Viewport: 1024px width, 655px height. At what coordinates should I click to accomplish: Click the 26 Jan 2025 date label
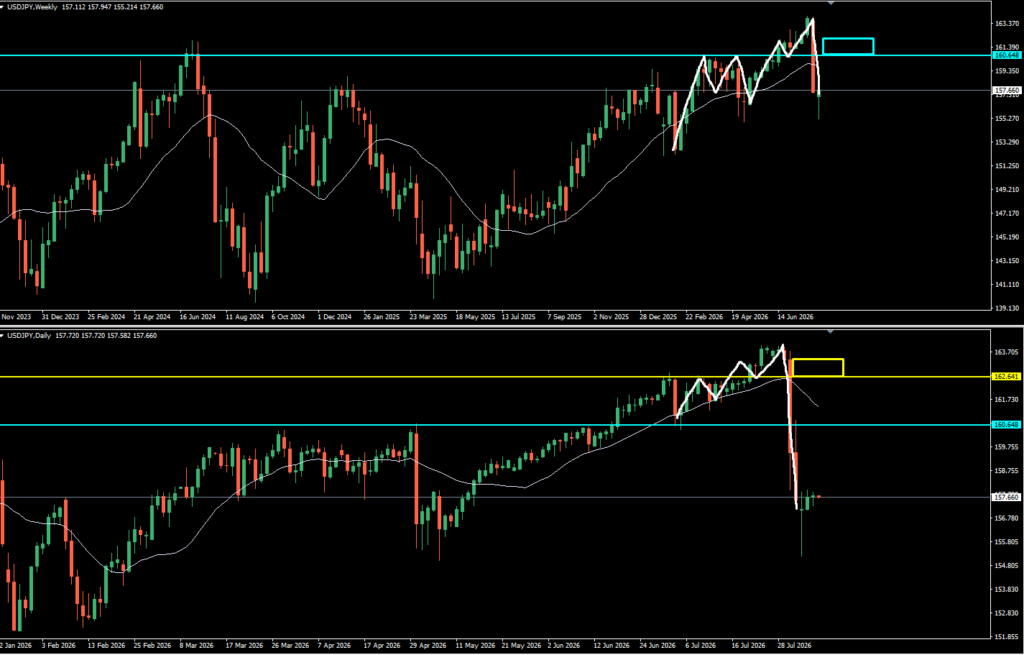[x=381, y=317]
